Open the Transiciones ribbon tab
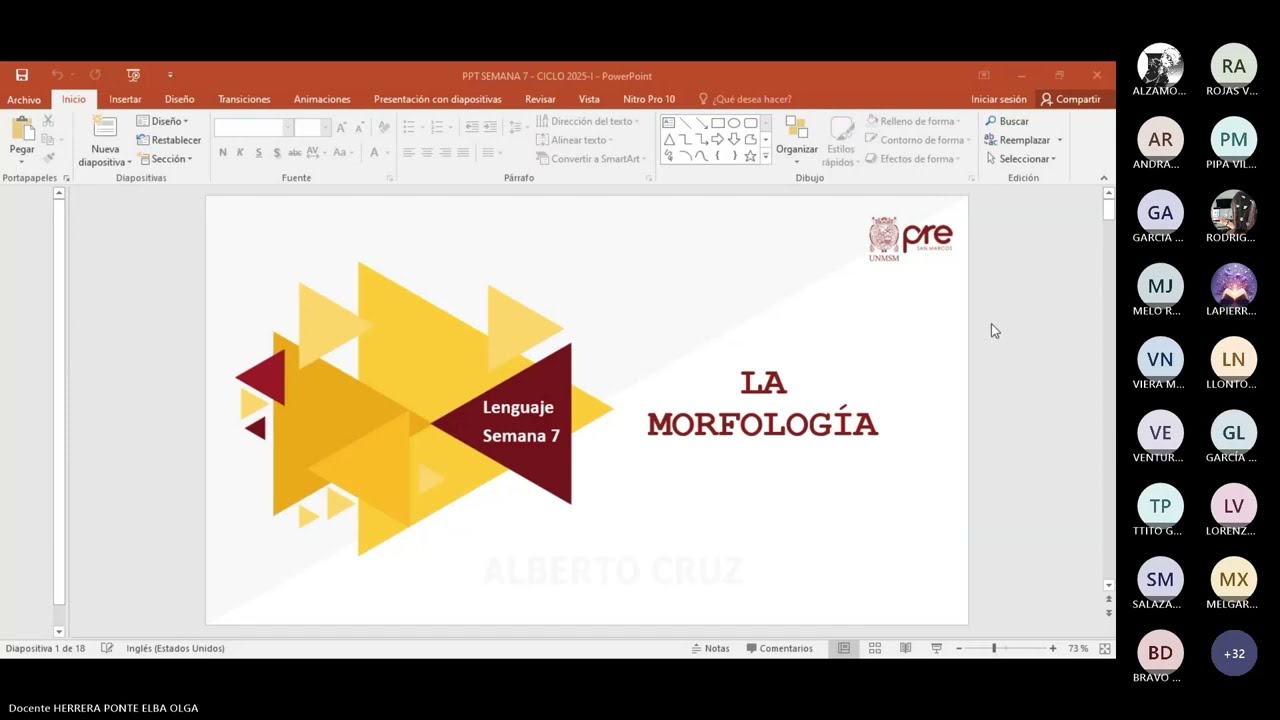Image resolution: width=1280 pixels, height=720 pixels. point(244,99)
